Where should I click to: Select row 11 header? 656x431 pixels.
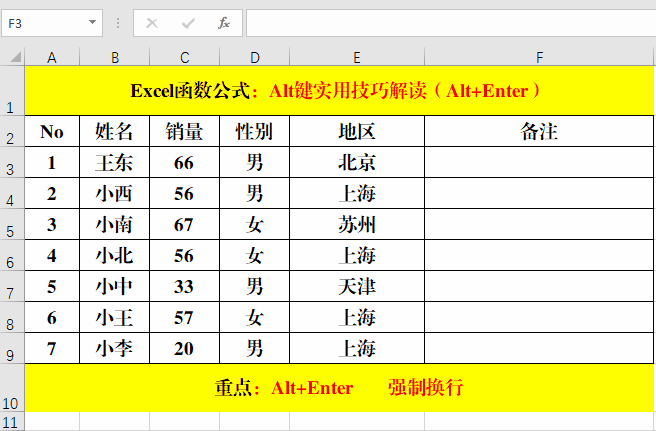coord(12,422)
